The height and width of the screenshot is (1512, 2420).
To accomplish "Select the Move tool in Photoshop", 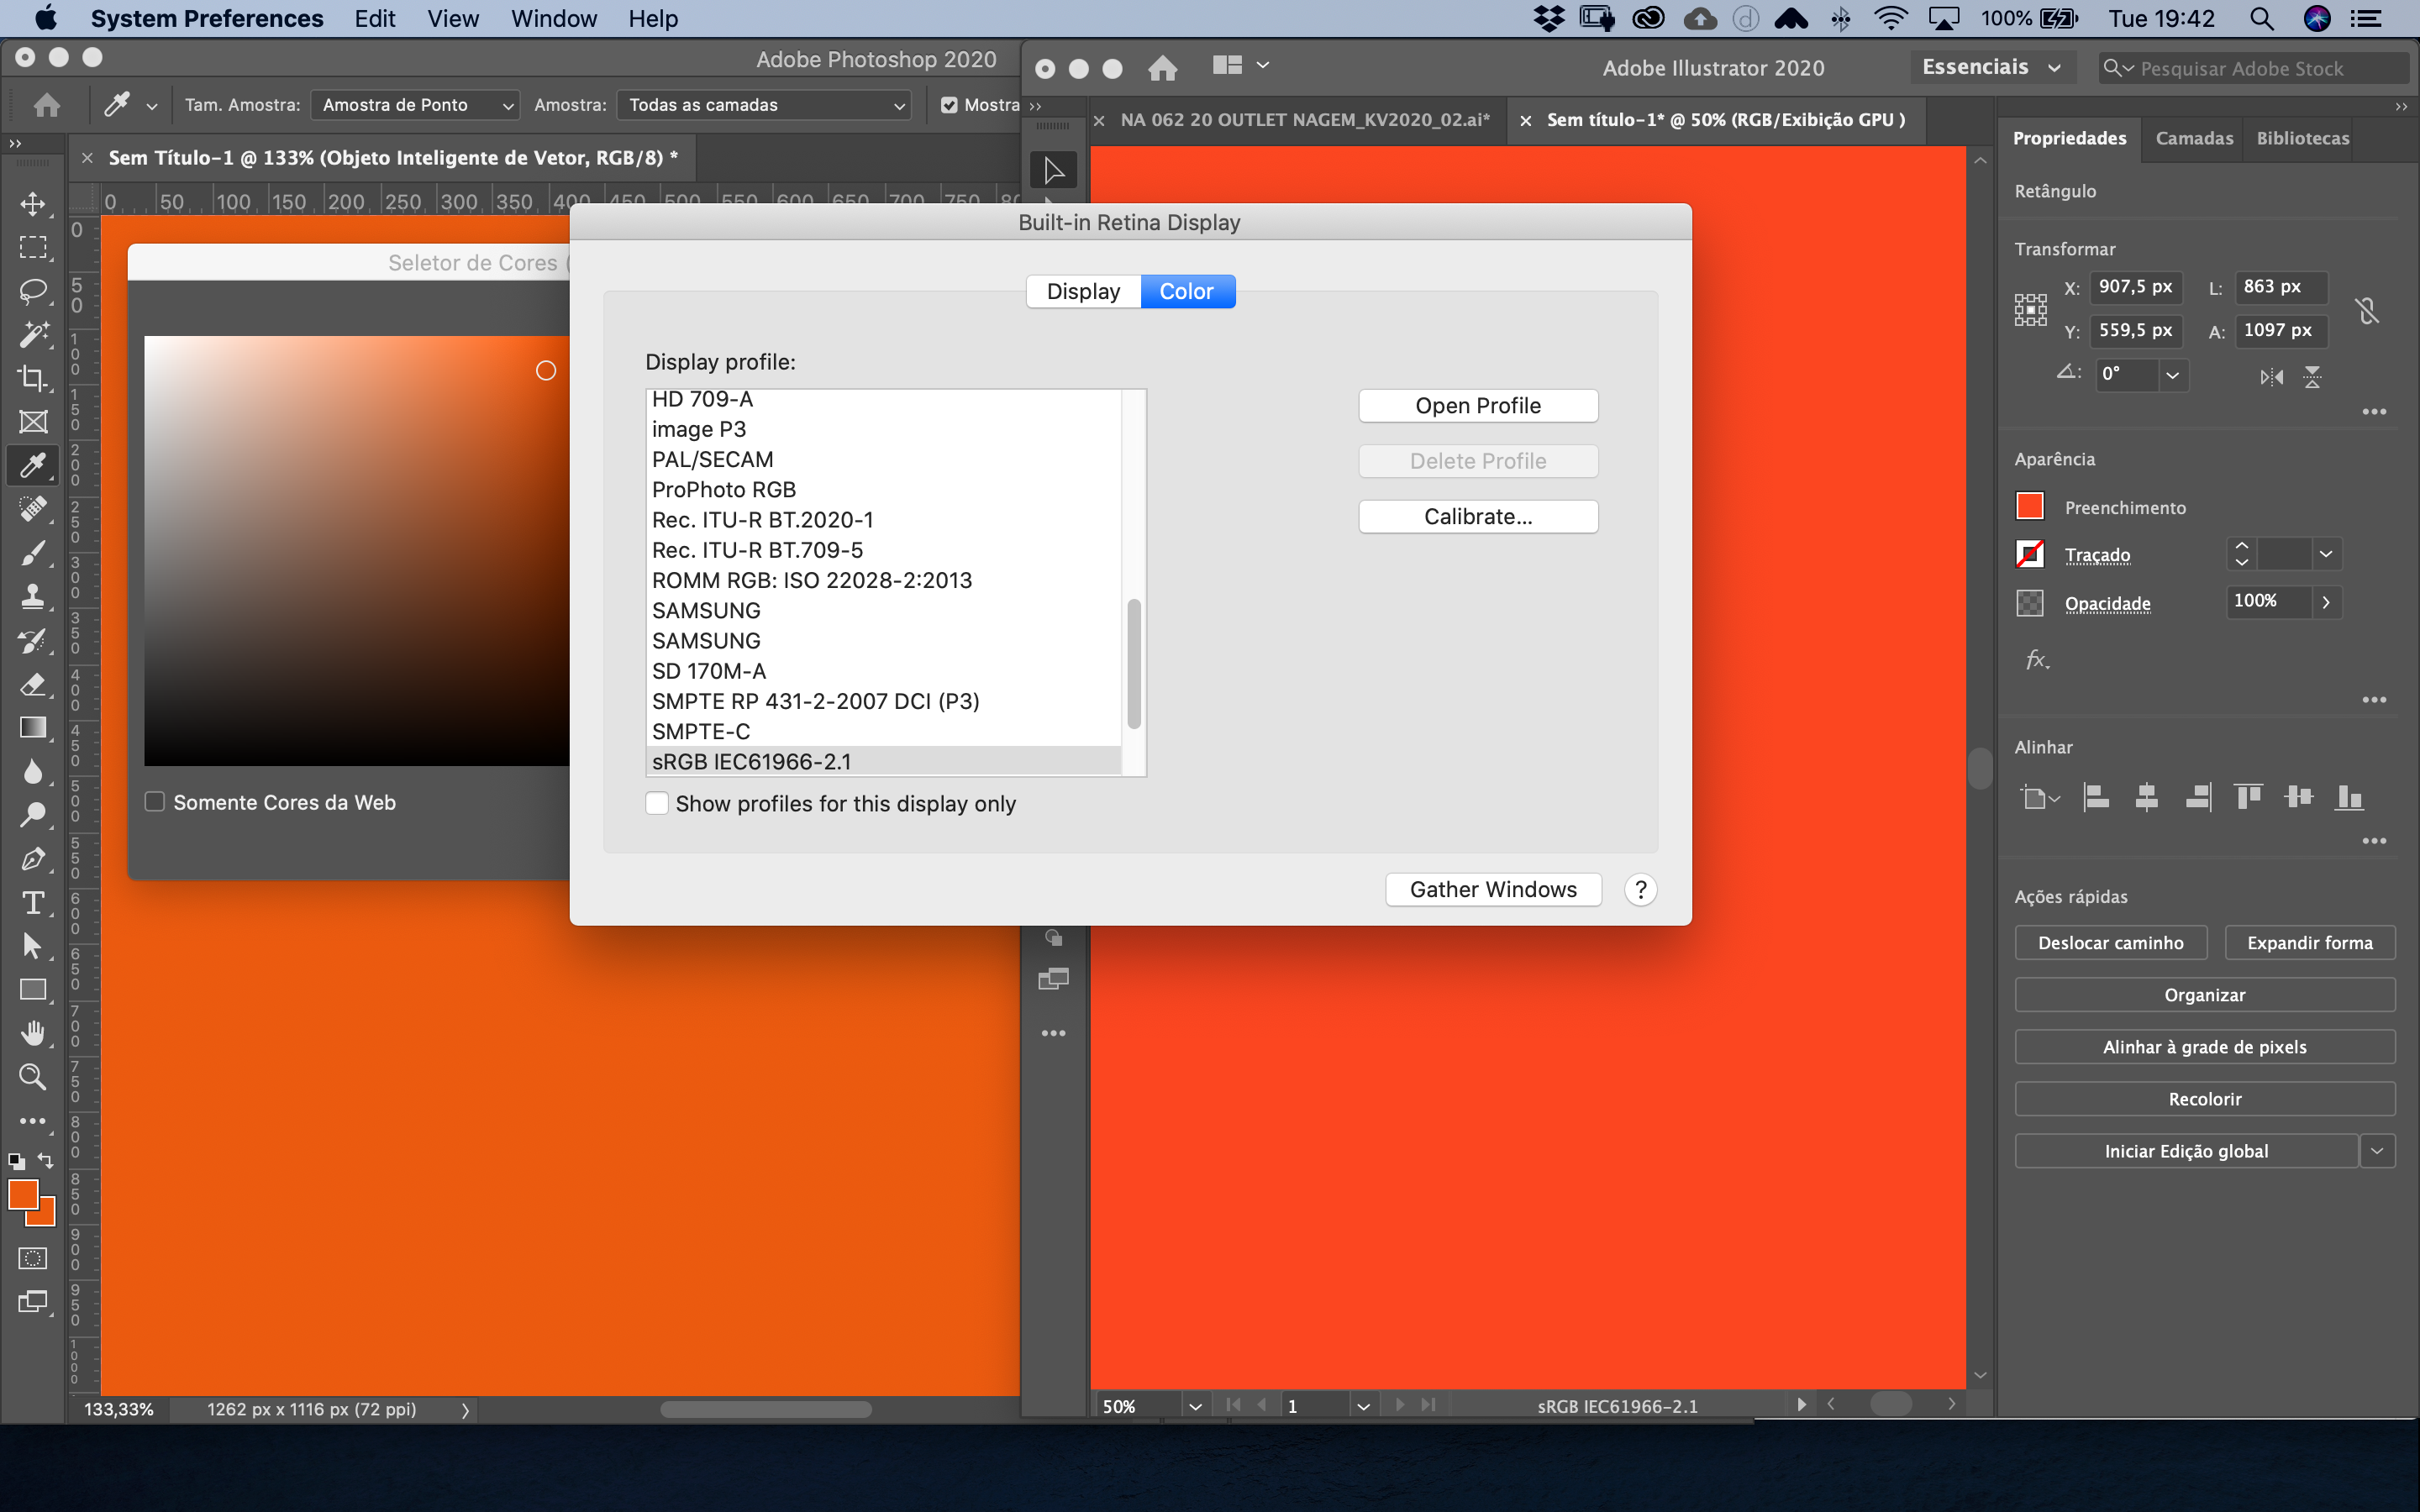I will click(34, 205).
